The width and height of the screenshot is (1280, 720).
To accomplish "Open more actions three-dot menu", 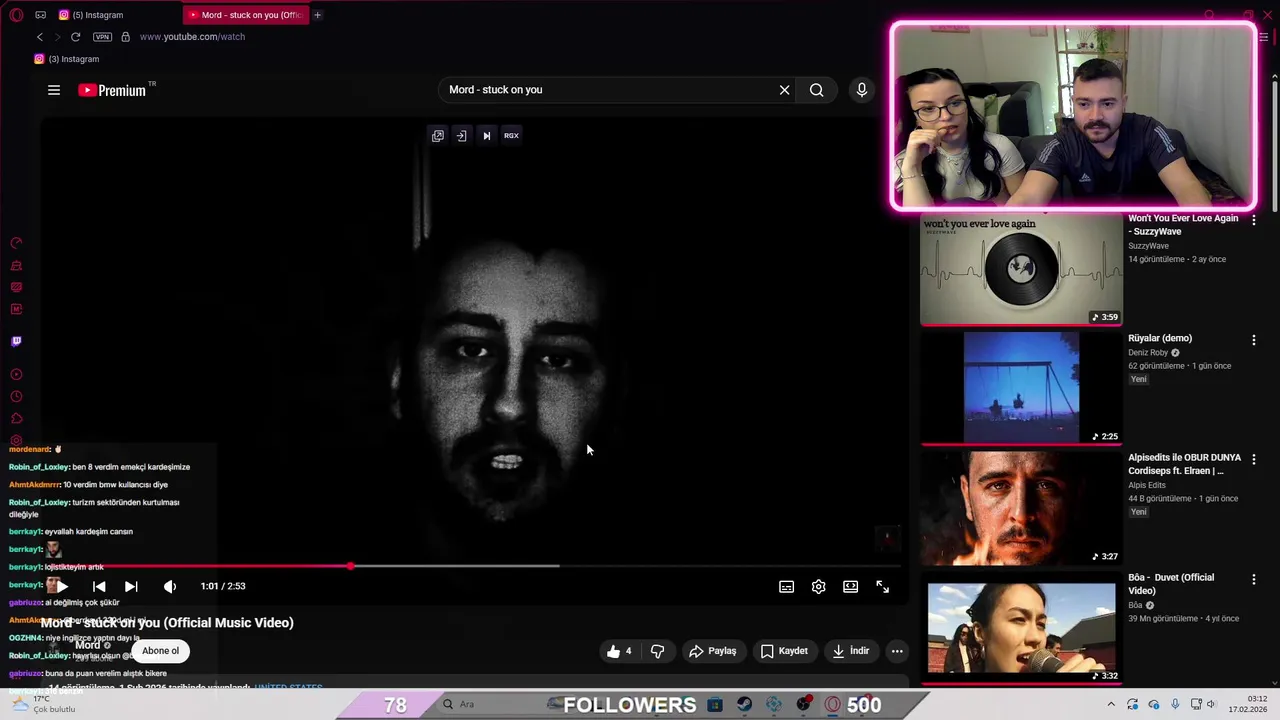I will coord(897,651).
